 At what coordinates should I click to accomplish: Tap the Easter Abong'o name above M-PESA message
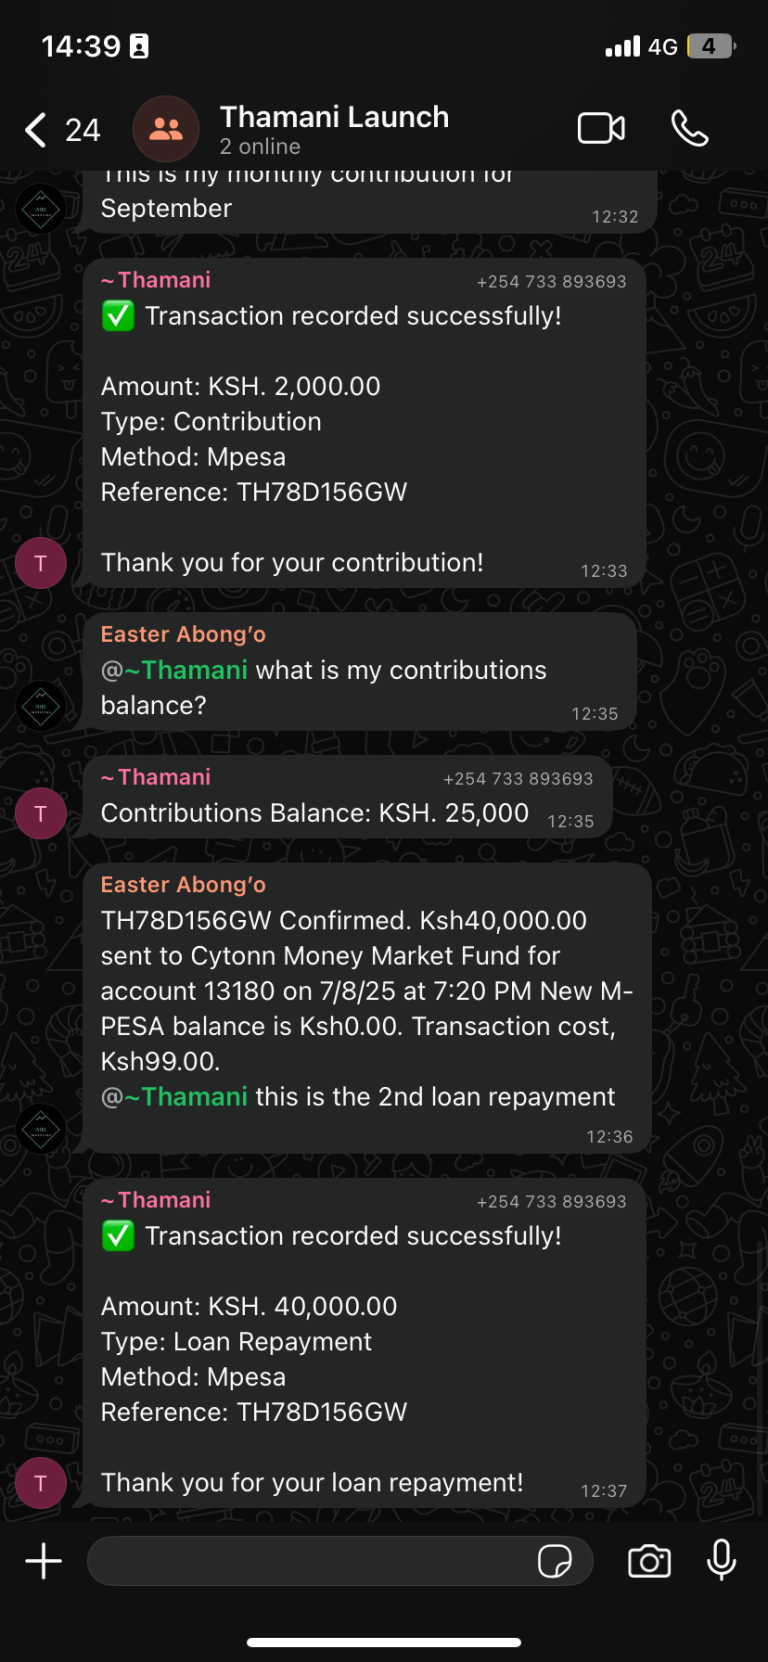(183, 885)
